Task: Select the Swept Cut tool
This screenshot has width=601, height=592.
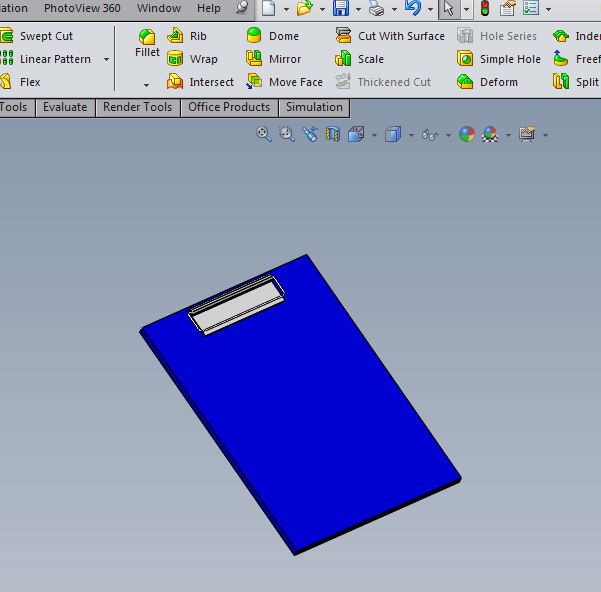Action: click(x=37, y=36)
